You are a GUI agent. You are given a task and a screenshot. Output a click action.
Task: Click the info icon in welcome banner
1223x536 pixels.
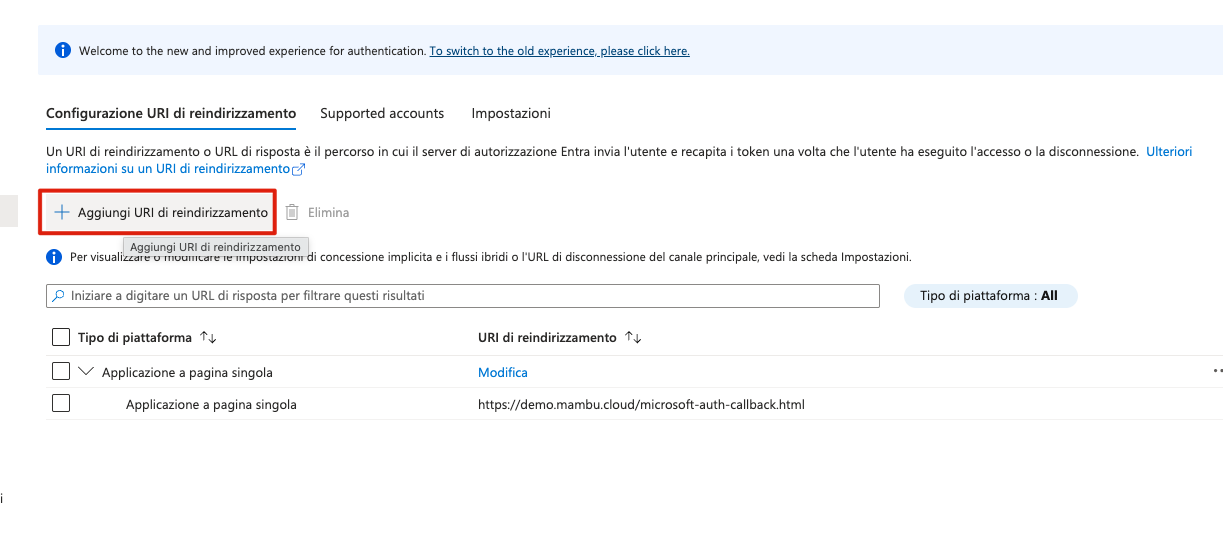(63, 50)
